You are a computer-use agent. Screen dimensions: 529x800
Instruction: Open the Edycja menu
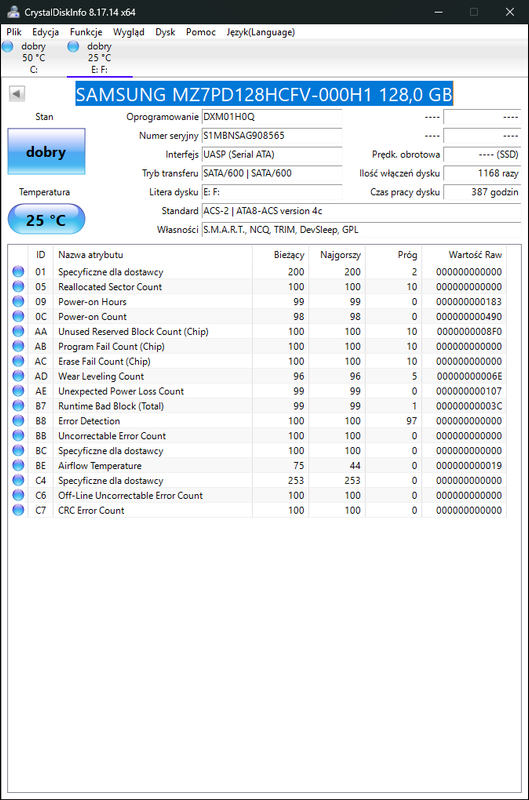click(45, 32)
